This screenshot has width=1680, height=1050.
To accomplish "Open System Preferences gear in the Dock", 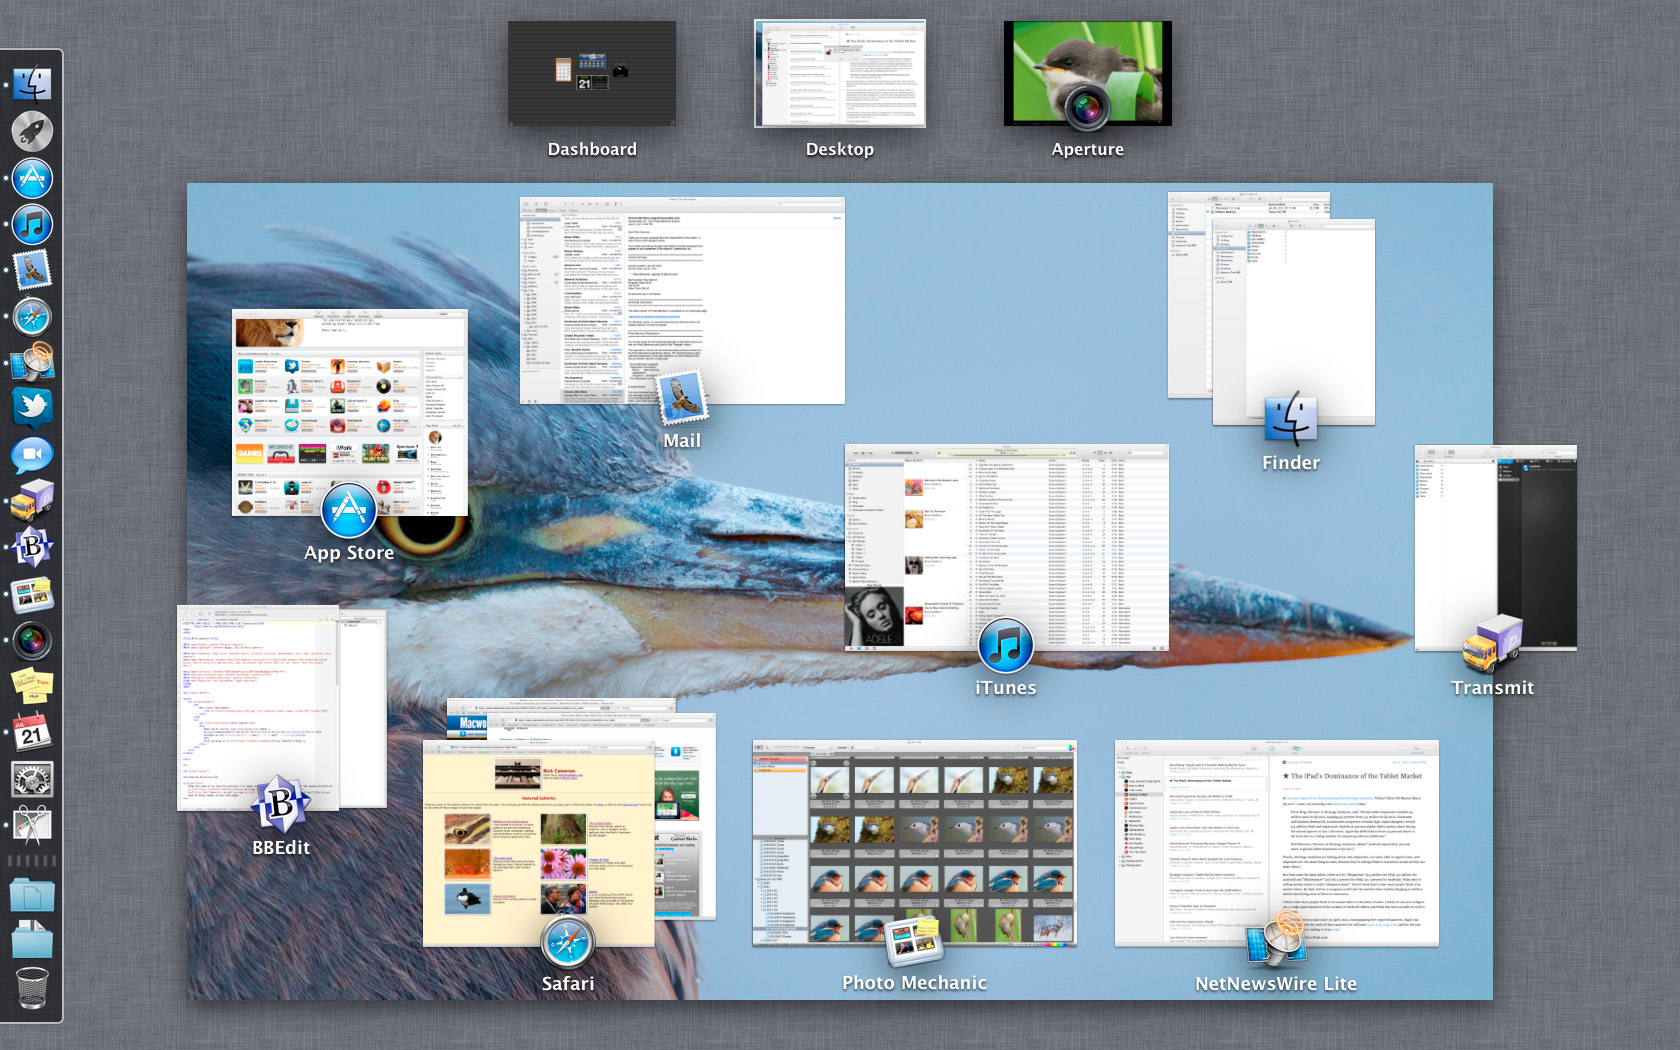I will pos(32,779).
